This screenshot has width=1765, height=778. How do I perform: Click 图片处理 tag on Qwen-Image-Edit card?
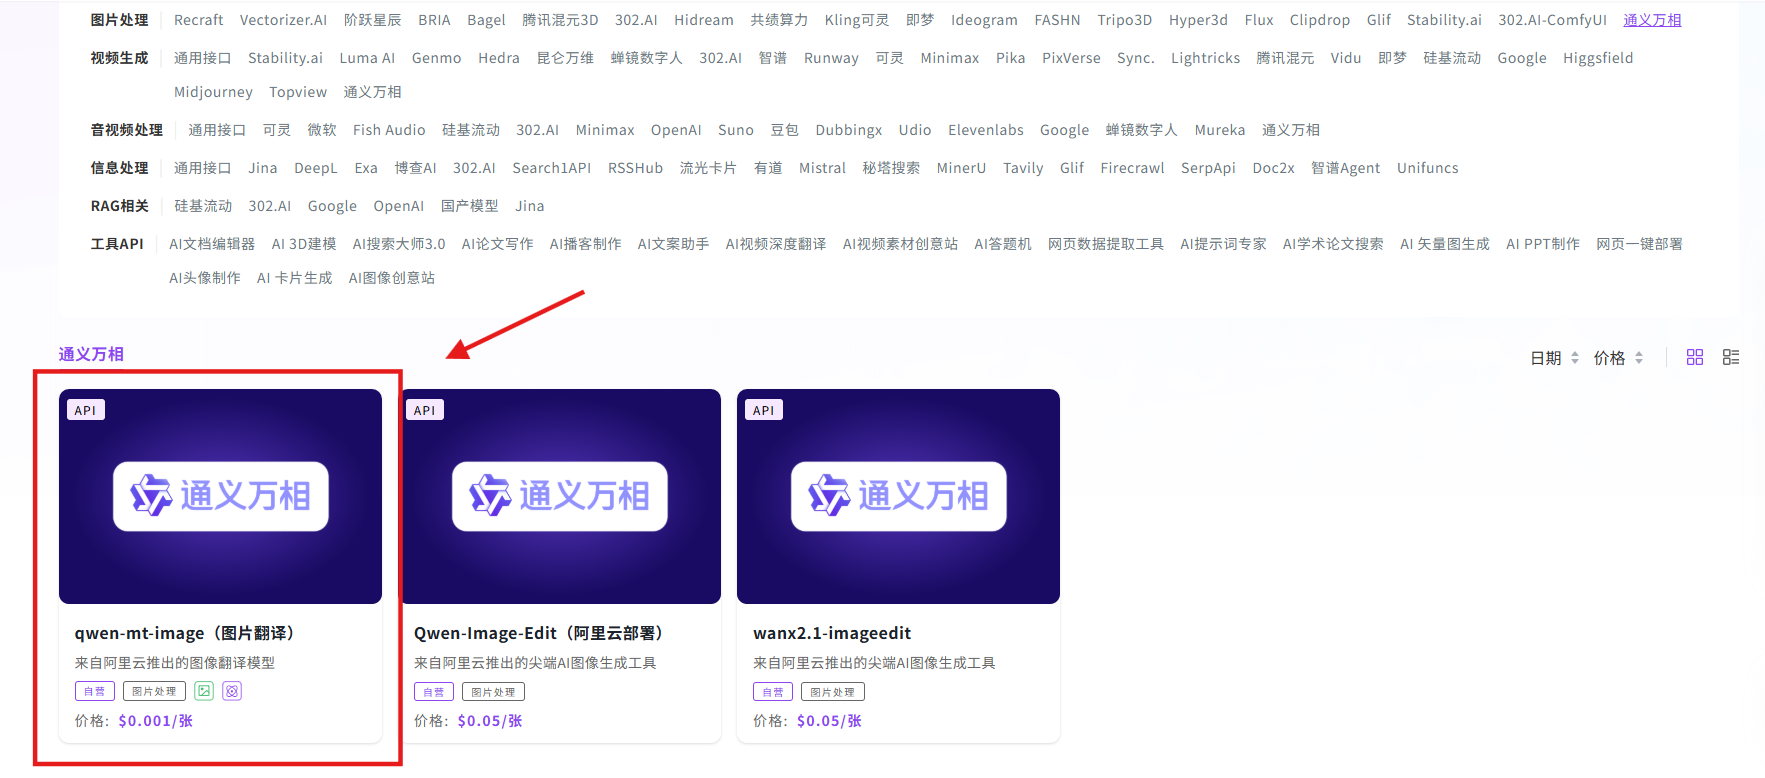(x=493, y=691)
